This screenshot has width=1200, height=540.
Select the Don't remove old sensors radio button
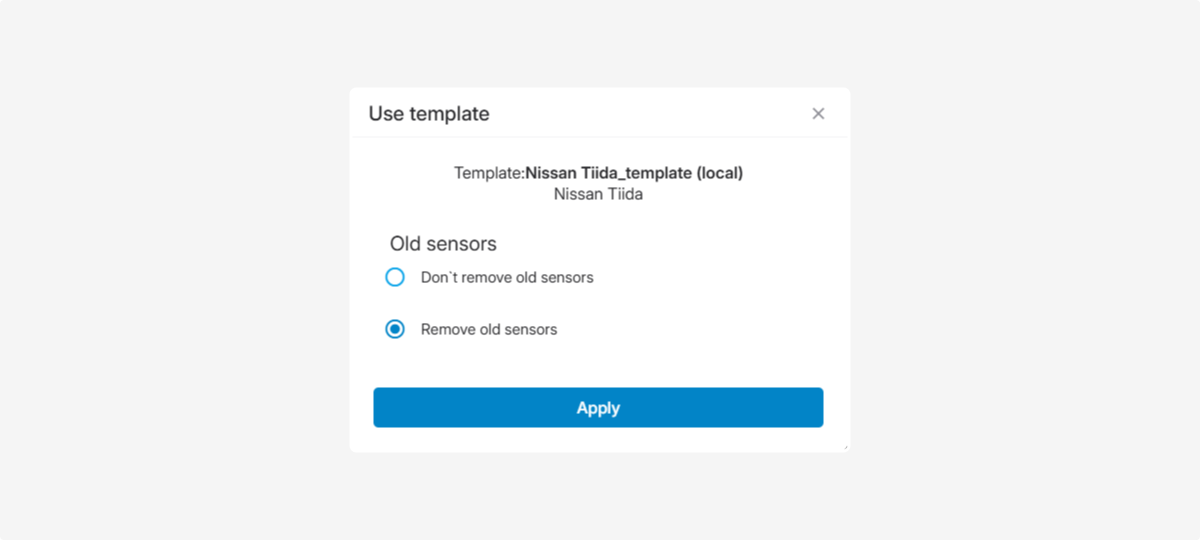395,277
